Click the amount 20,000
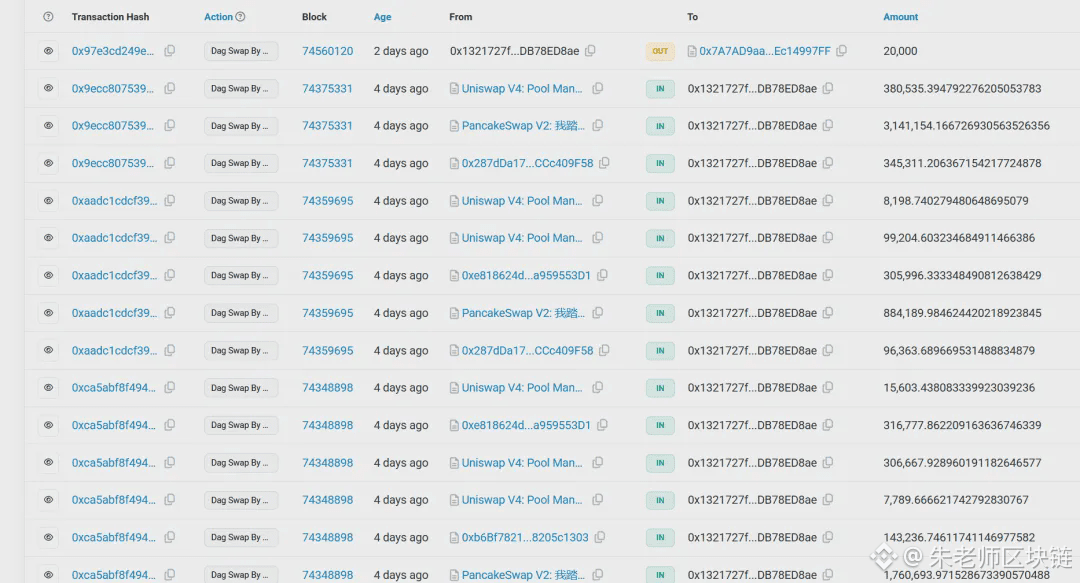 pos(900,50)
